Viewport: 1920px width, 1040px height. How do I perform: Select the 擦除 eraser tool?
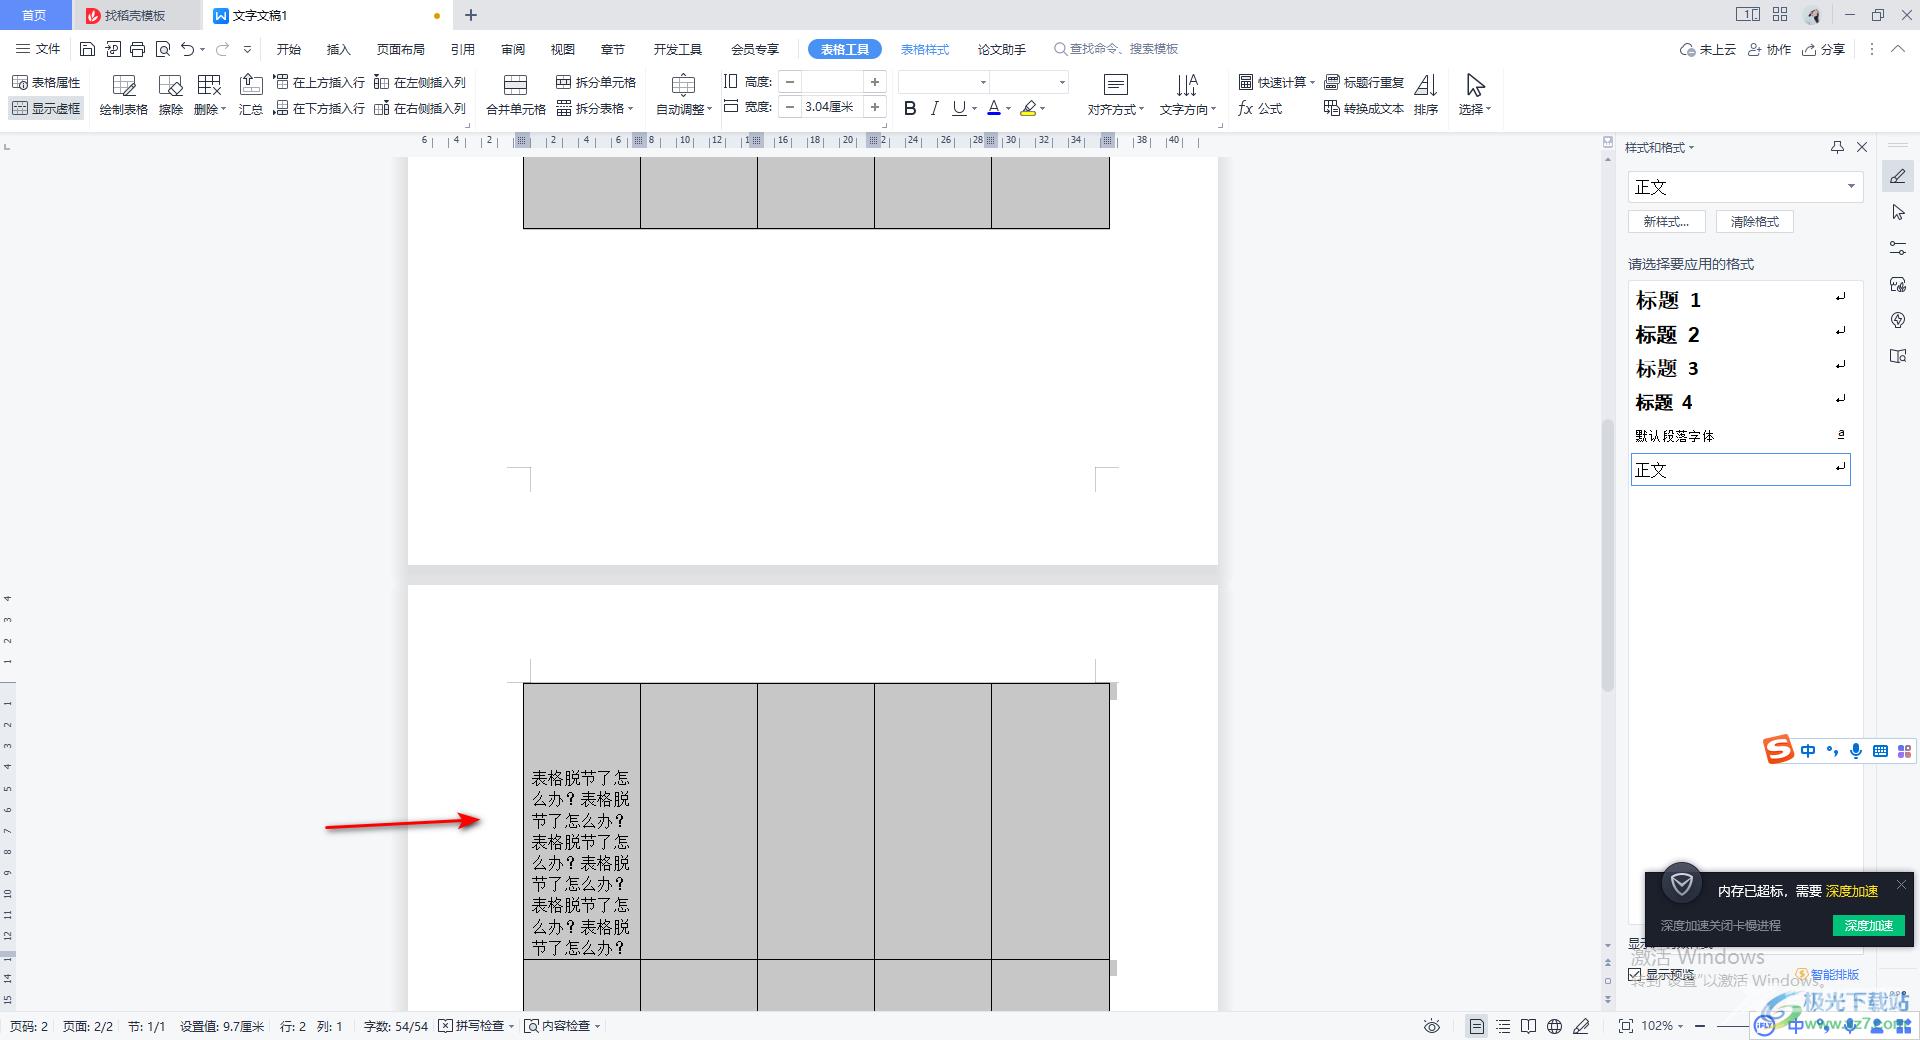coord(171,95)
